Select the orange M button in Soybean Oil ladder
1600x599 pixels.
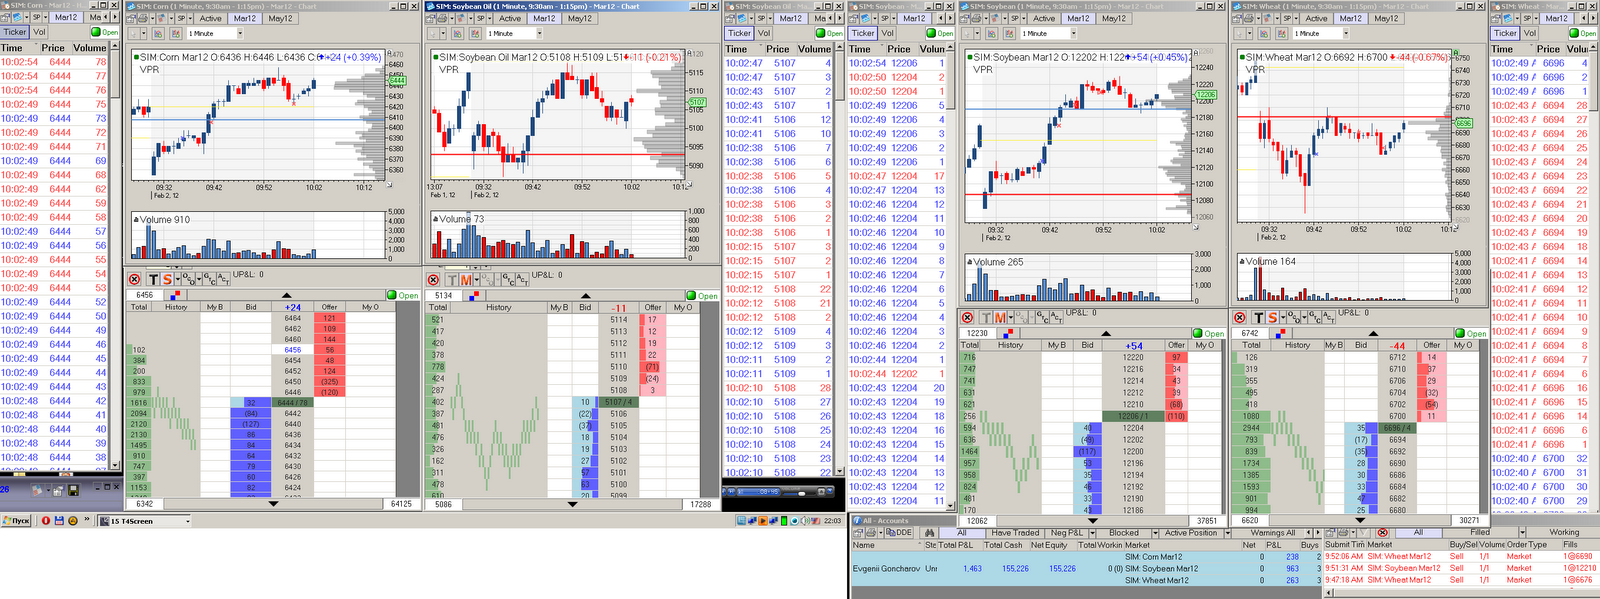466,280
